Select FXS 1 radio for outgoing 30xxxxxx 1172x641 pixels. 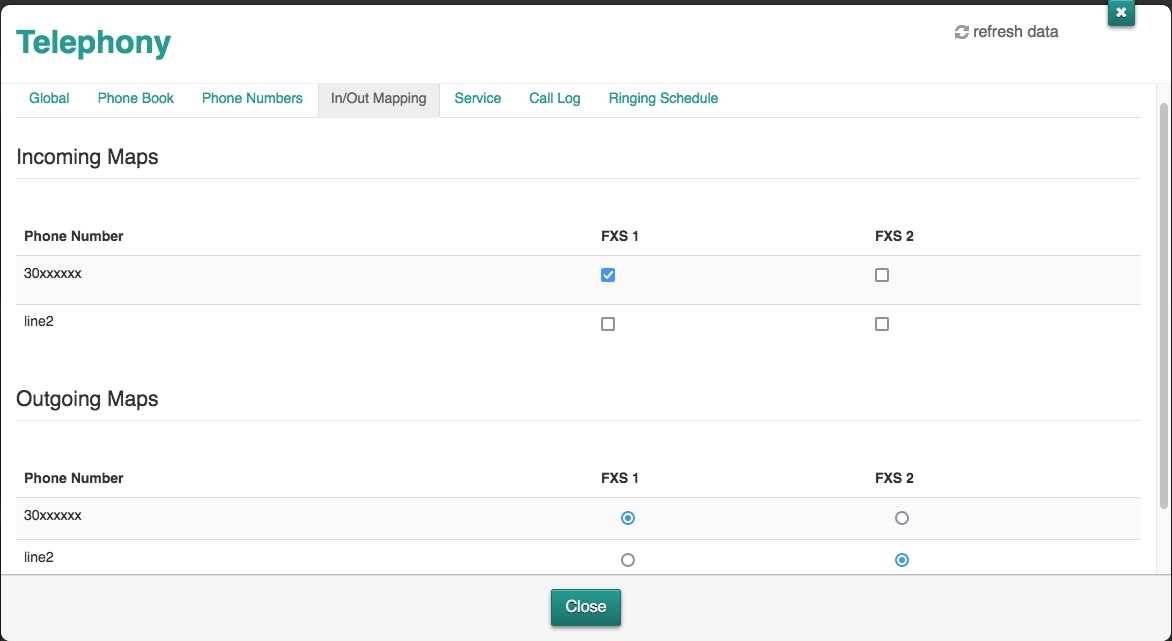[x=628, y=518]
